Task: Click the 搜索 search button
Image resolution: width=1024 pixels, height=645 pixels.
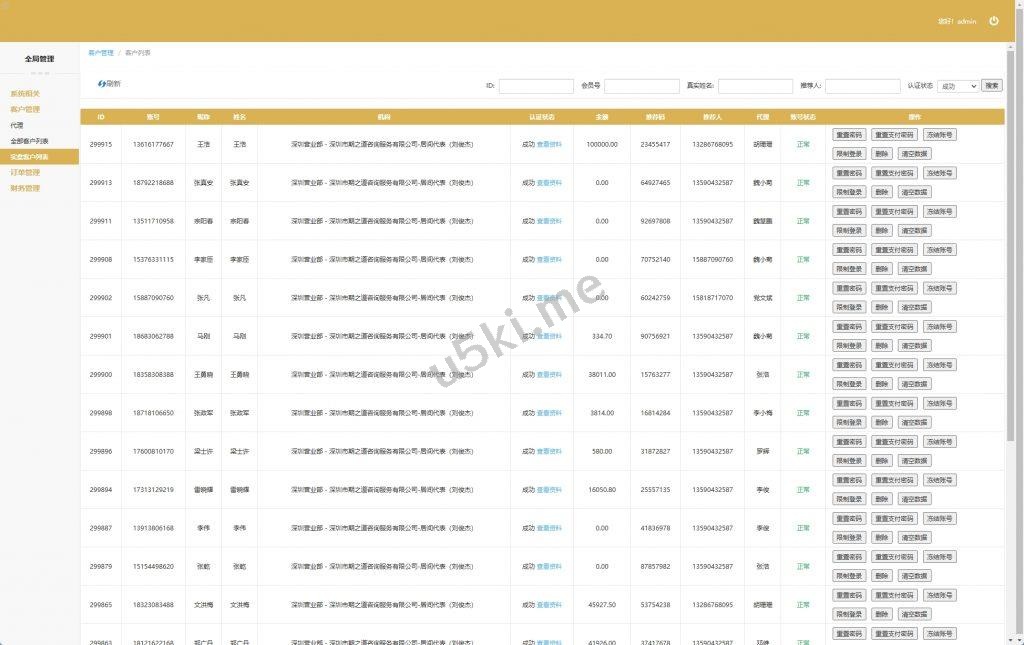Action: (991, 86)
